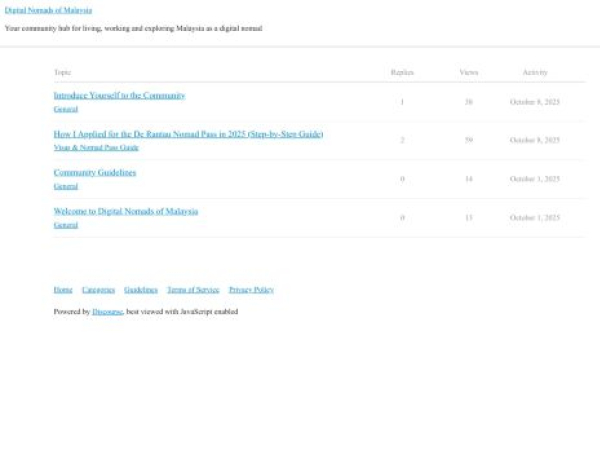The image size is (600, 450).
Task: Open the 'Introduce Yourself to the Community' topic
Action: (119, 95)
